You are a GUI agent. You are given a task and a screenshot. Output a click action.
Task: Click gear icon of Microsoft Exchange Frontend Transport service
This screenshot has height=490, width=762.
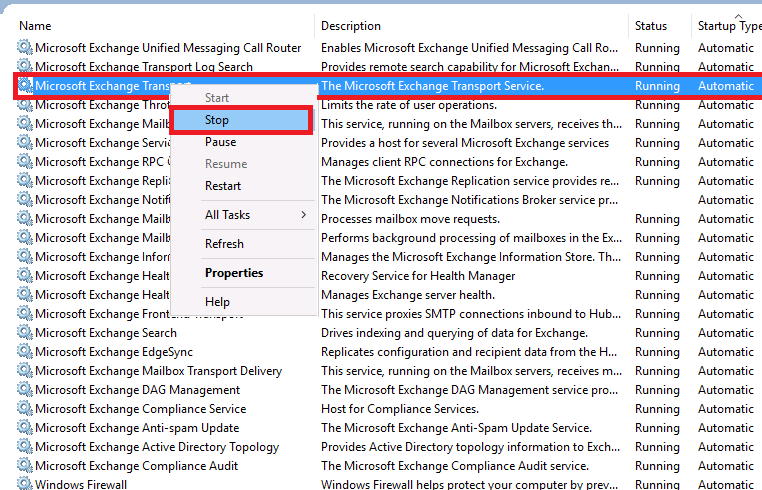point(24,314)
